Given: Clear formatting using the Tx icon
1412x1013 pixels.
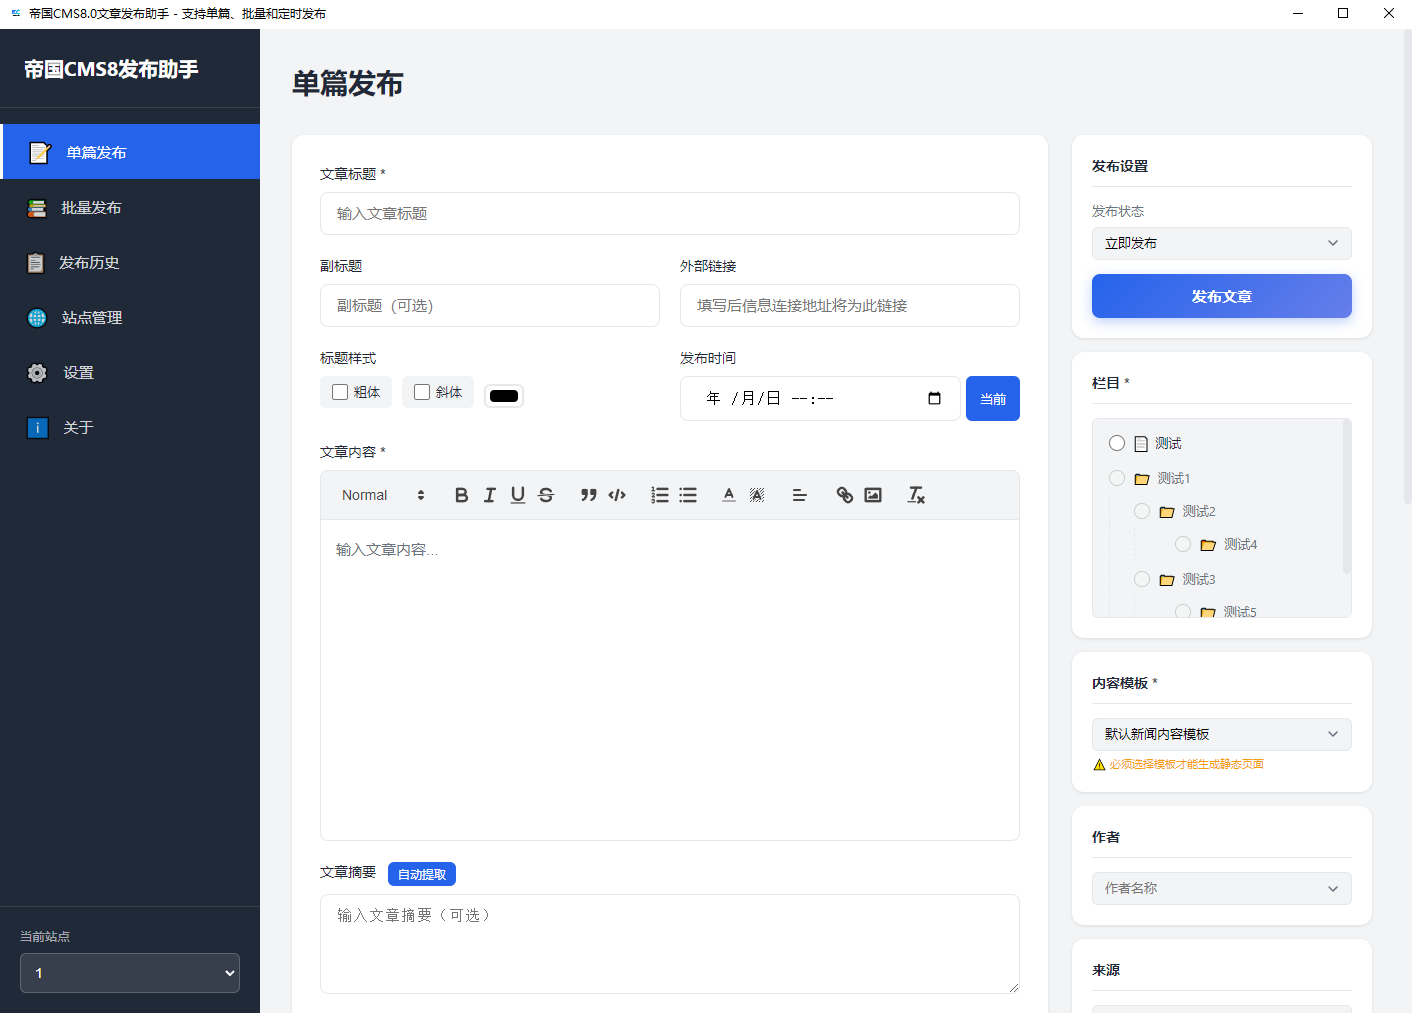Looking at the screenshot, I should (915, 494).
